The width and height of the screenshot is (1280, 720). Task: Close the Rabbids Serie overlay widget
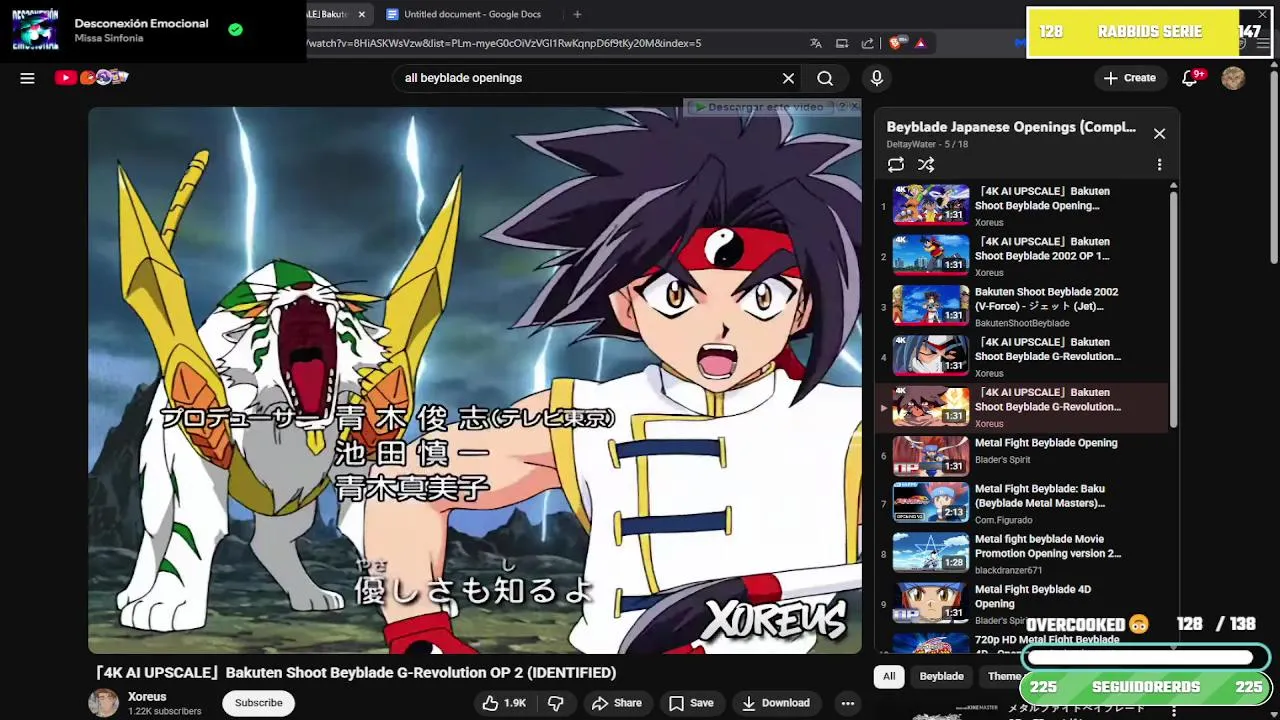(1262, 15)
